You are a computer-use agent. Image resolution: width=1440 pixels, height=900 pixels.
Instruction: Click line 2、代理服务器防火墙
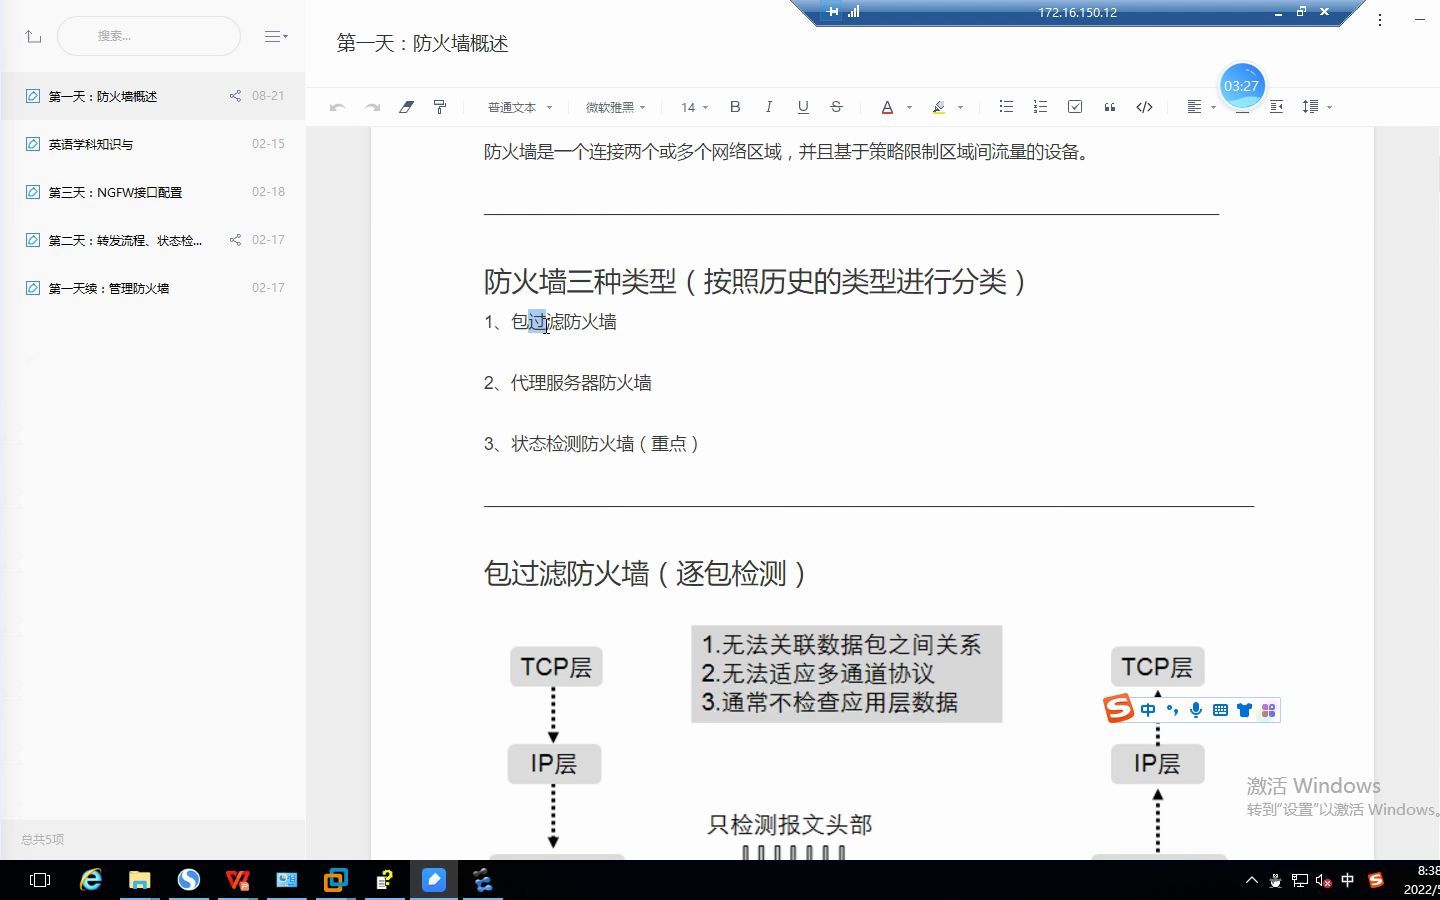(x=568, y=383)
